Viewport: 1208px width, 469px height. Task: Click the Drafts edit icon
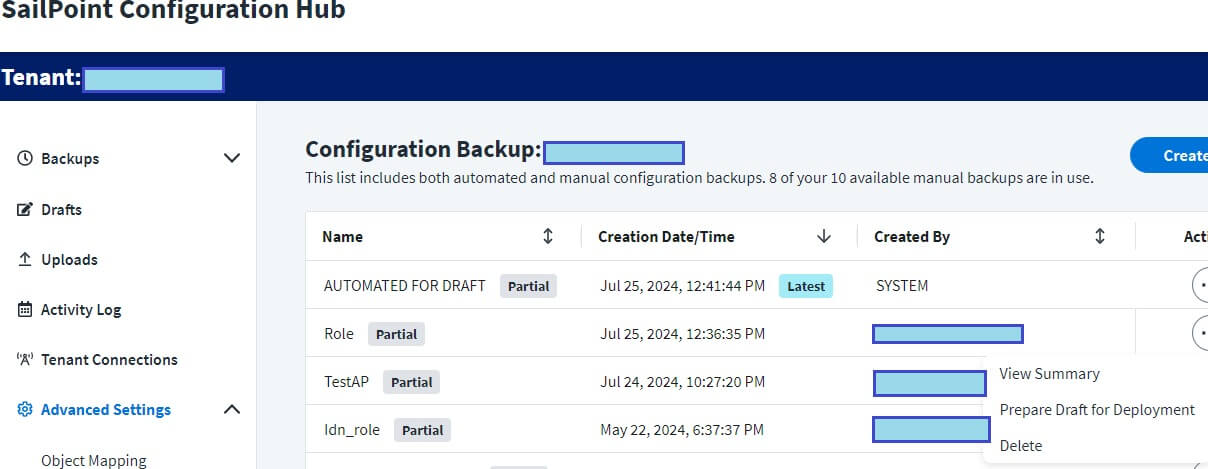click(25, 209)
